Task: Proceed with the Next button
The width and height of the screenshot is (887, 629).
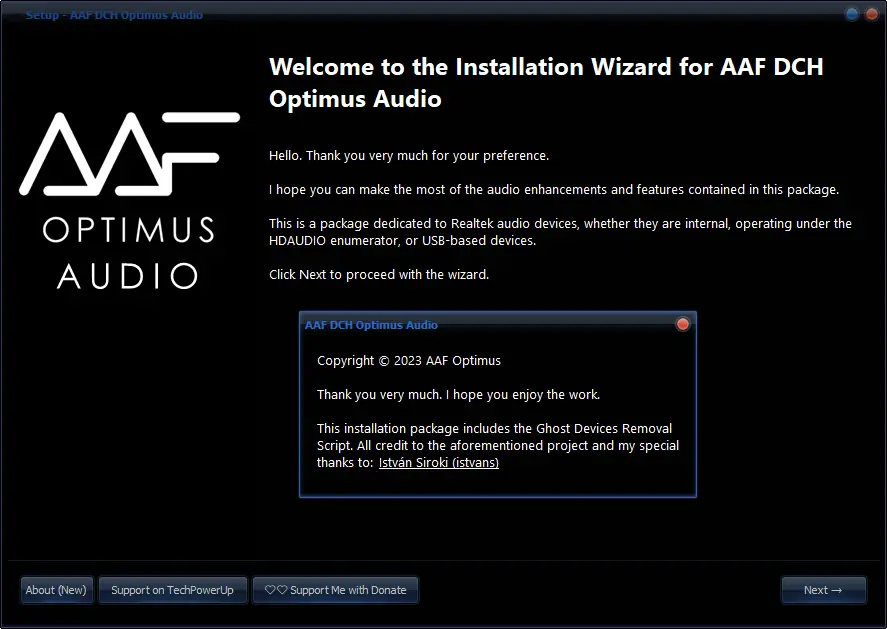Action: pyautogui.click(x=823, y=590)
